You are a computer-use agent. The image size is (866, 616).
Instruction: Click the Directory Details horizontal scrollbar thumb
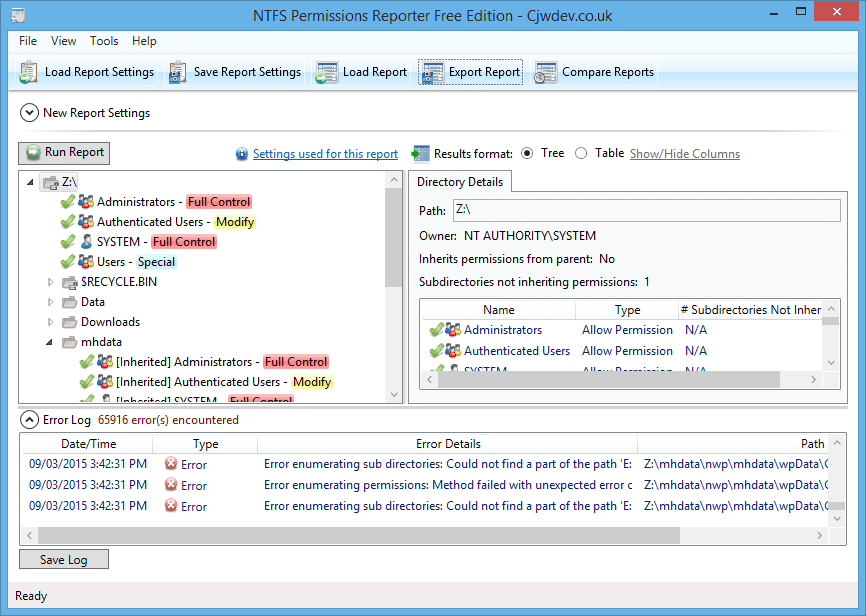[609, 380]
